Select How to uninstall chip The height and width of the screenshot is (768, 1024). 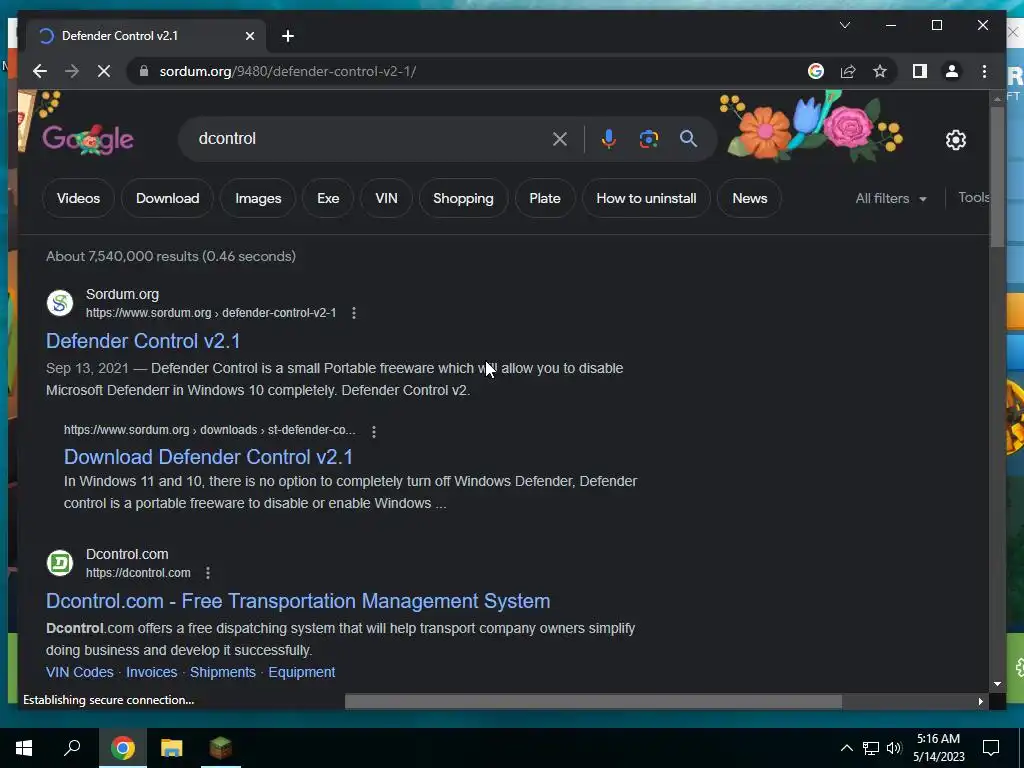tap(646, 198)
